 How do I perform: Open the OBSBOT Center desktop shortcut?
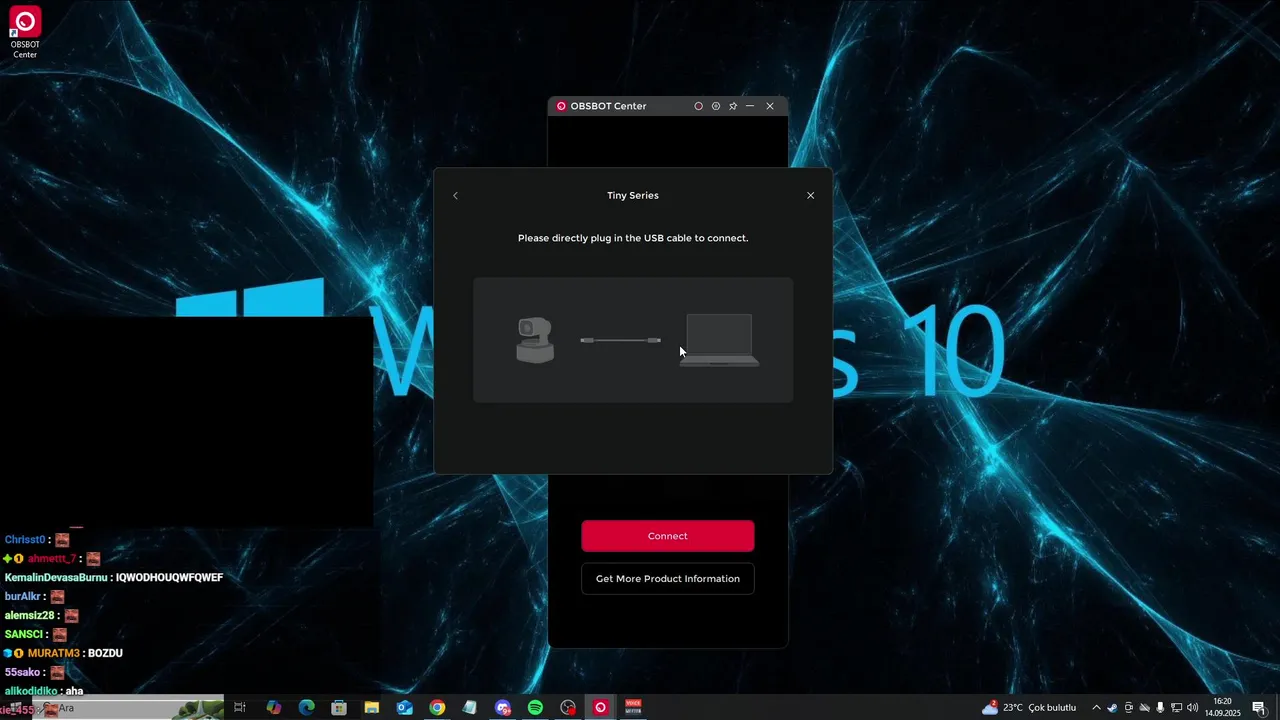coord(25,33)
